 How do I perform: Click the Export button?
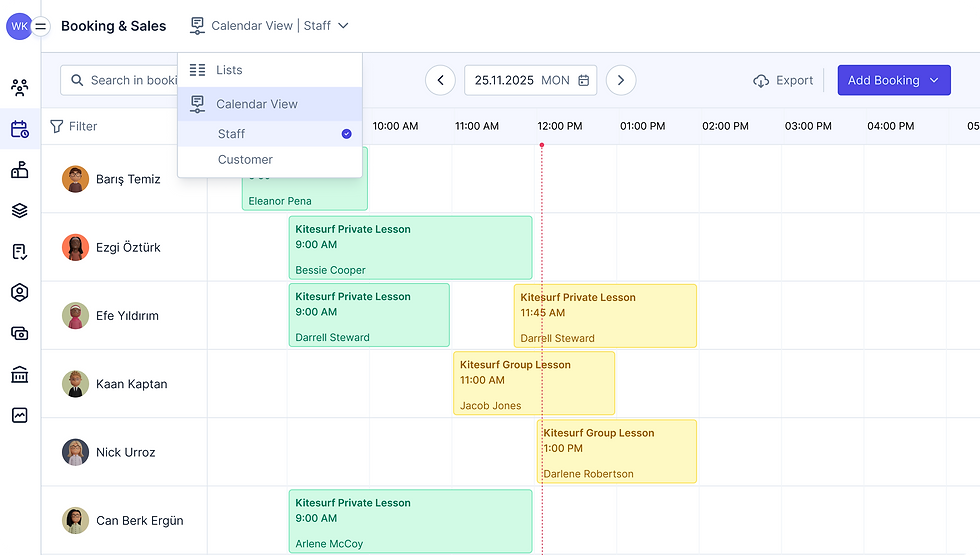coord(783,81)
